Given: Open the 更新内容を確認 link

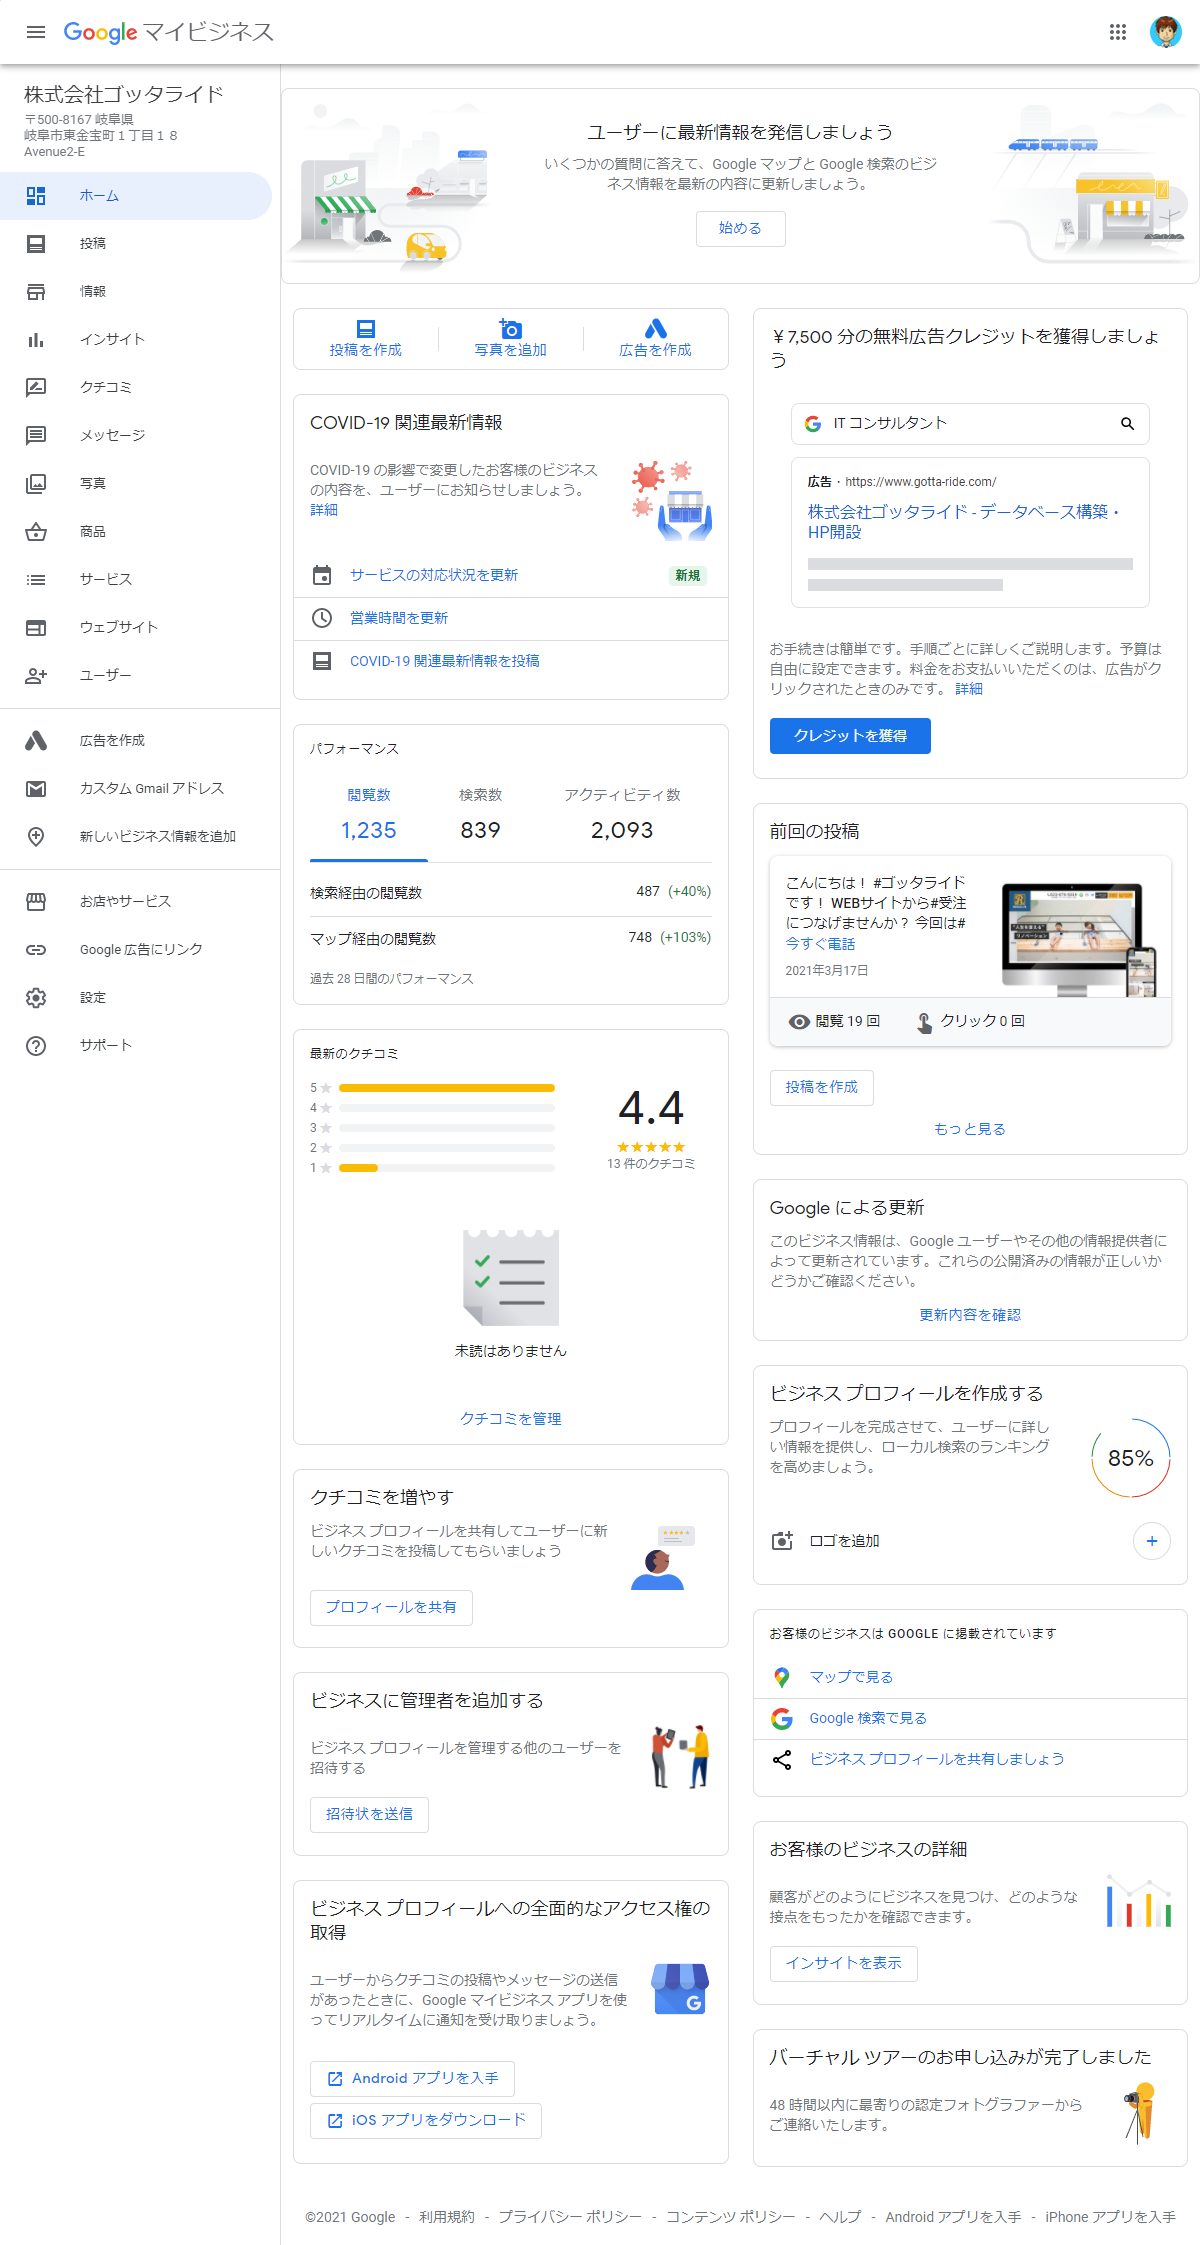Looking at the screenshot, I should point(970,1315).
